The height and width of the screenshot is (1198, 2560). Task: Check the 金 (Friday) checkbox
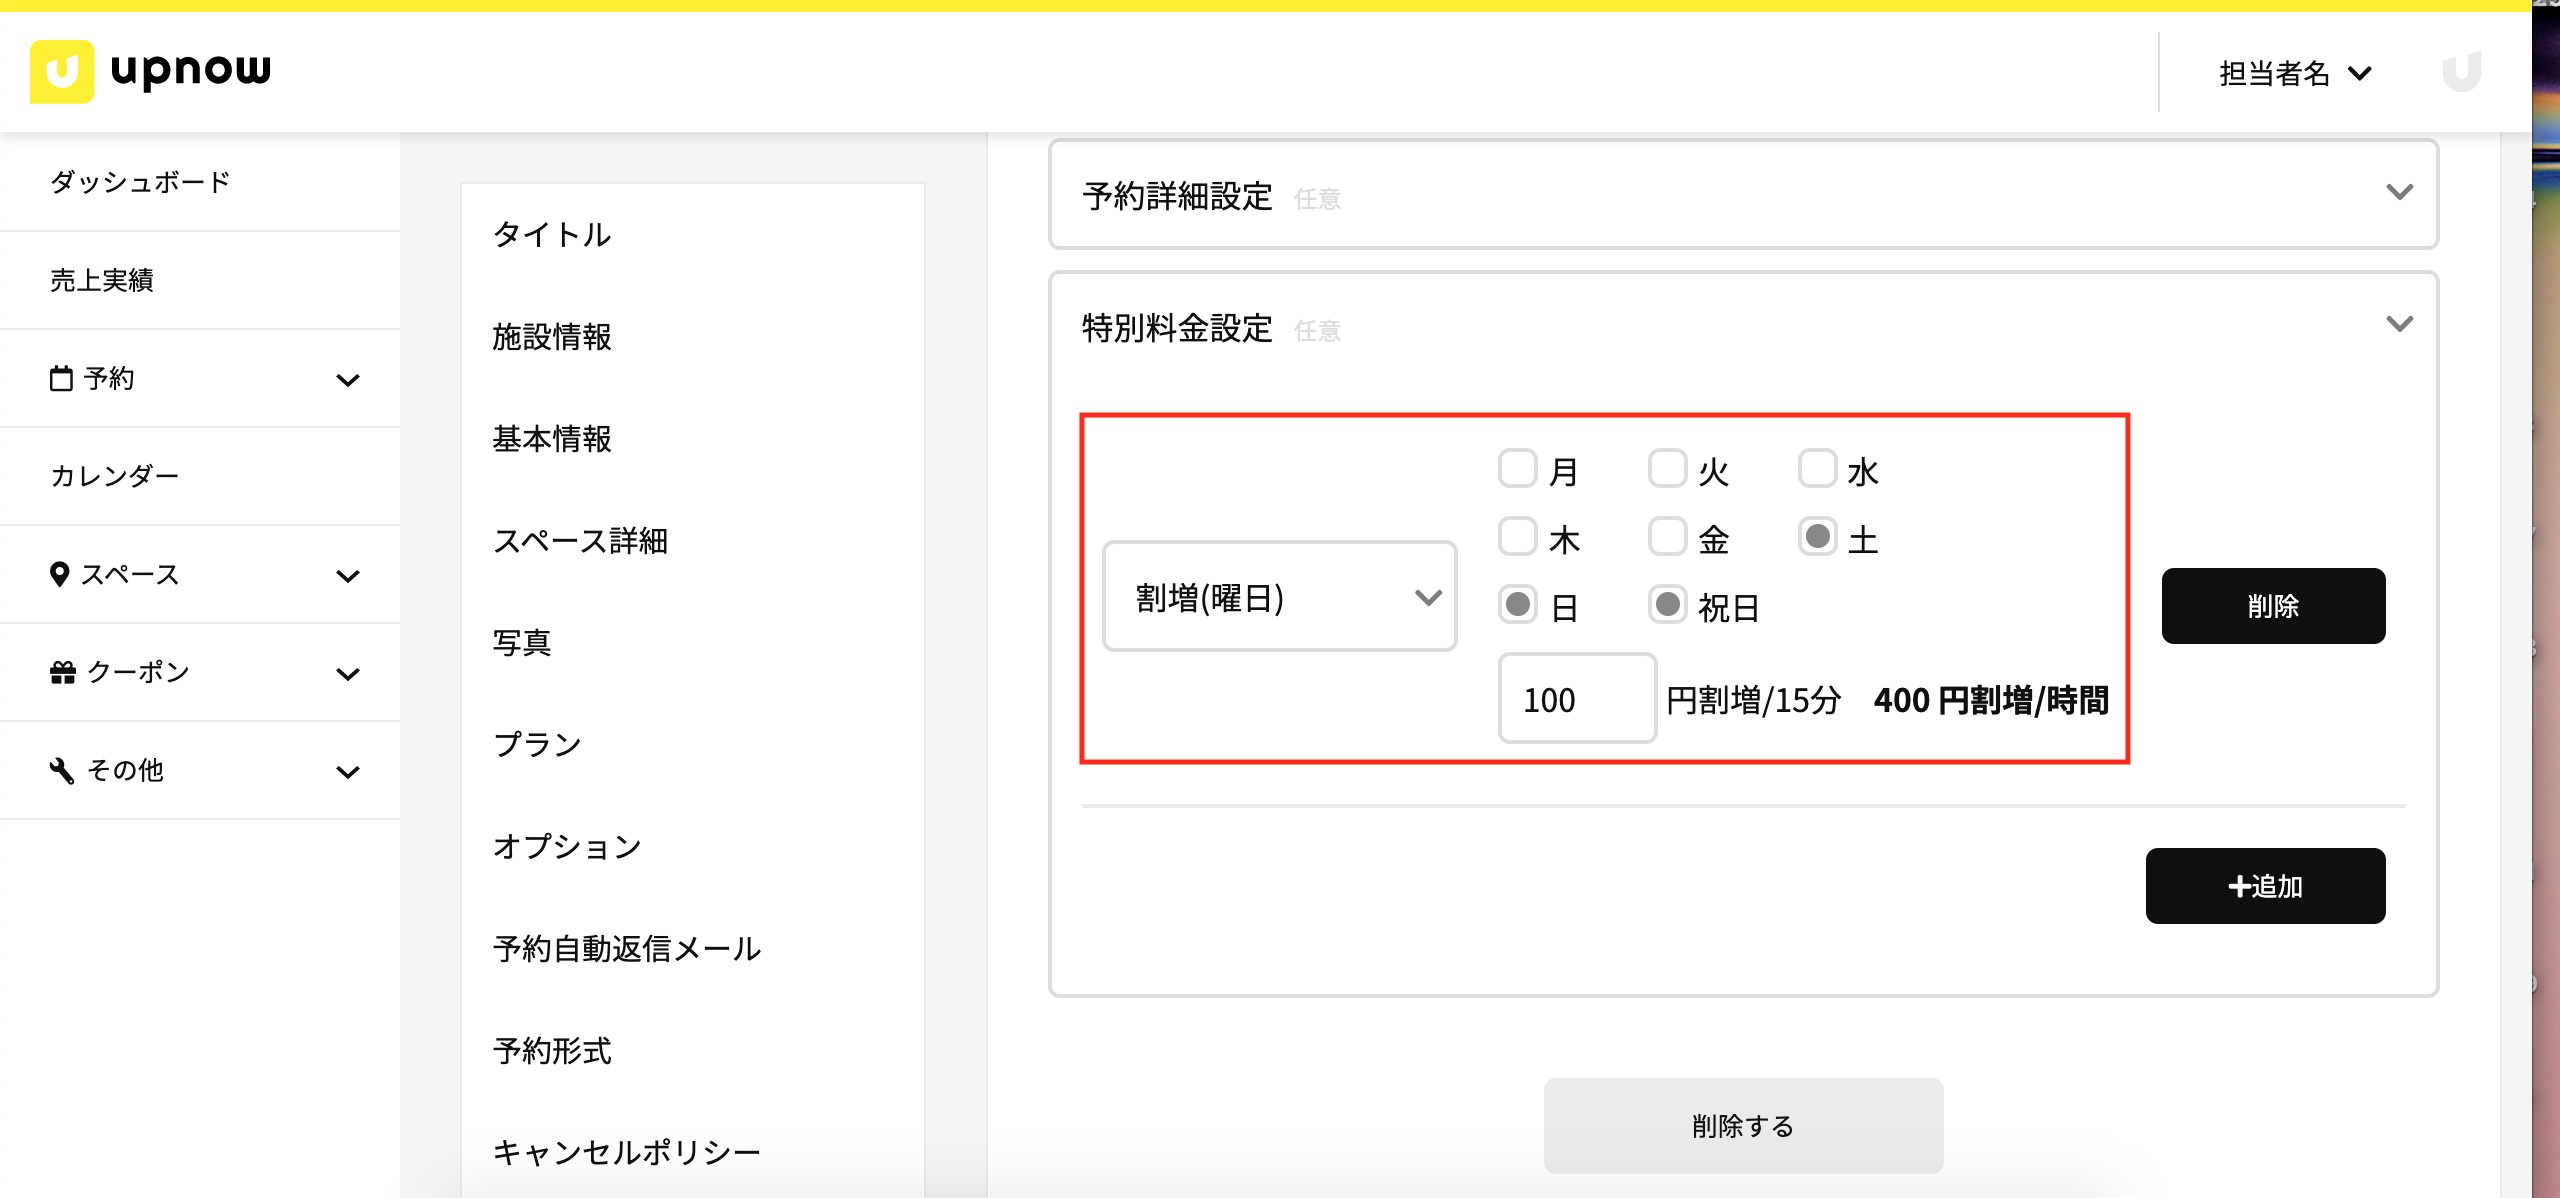[x=1668, y=536]
